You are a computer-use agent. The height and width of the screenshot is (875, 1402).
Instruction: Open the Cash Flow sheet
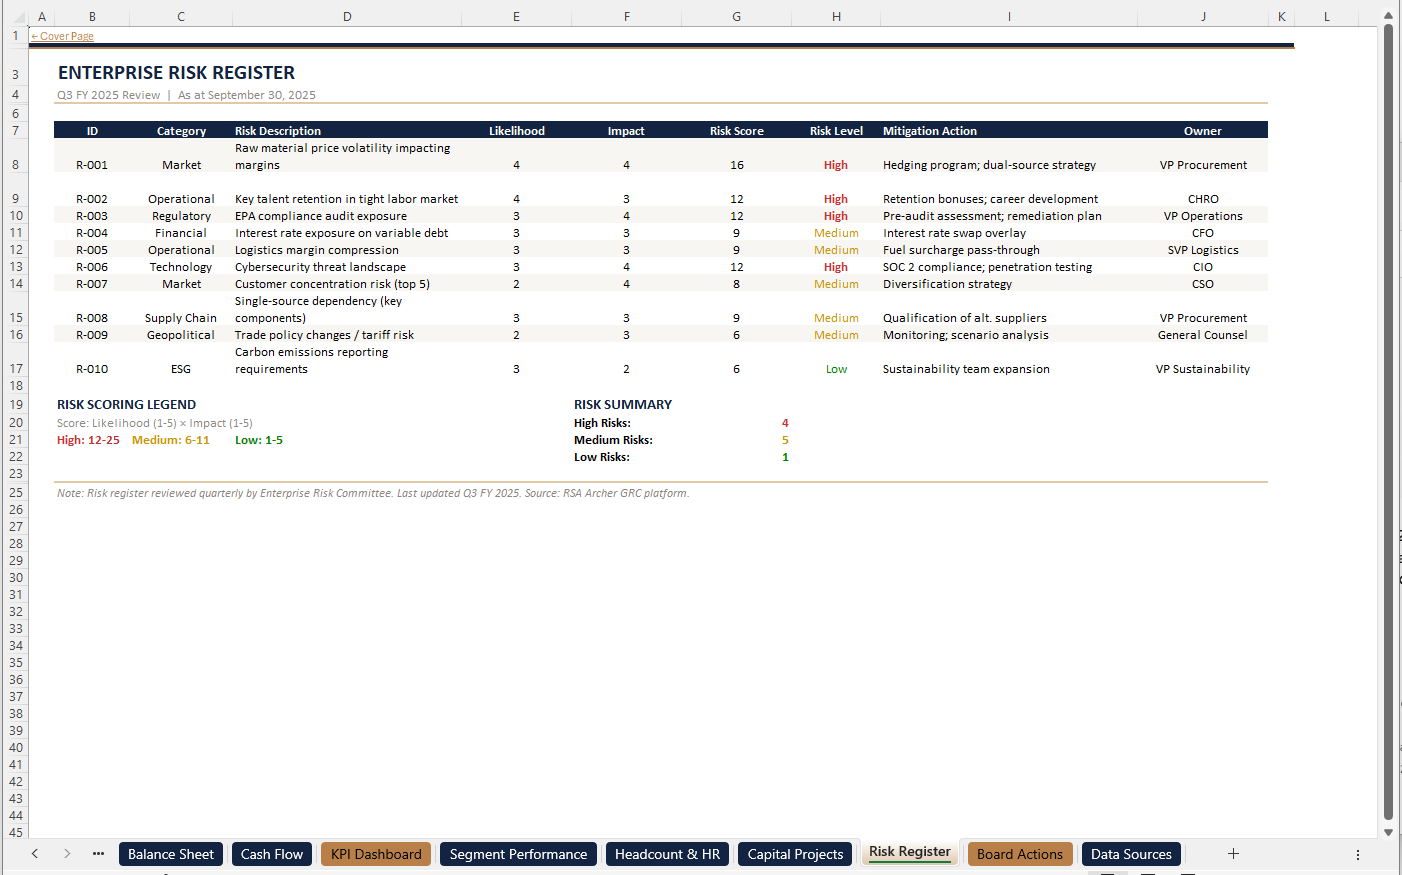coord(271,853)
